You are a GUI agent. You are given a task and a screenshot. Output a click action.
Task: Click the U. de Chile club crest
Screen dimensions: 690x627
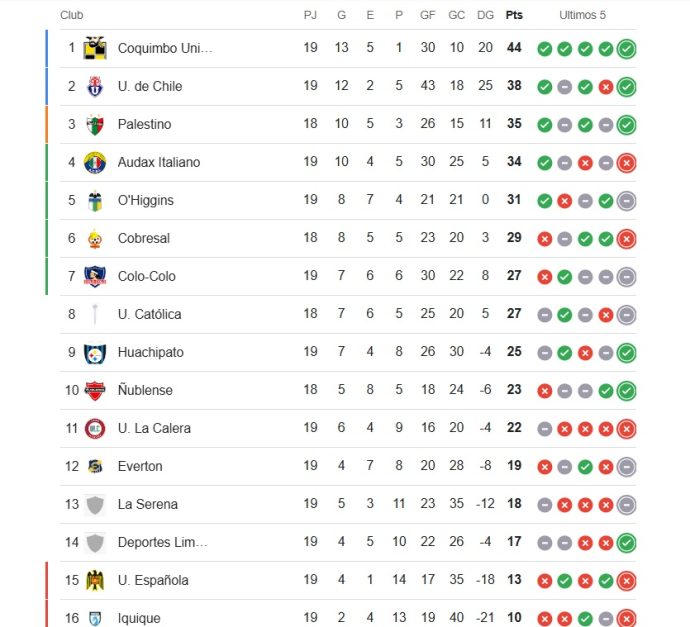click(x=95, y=86)
